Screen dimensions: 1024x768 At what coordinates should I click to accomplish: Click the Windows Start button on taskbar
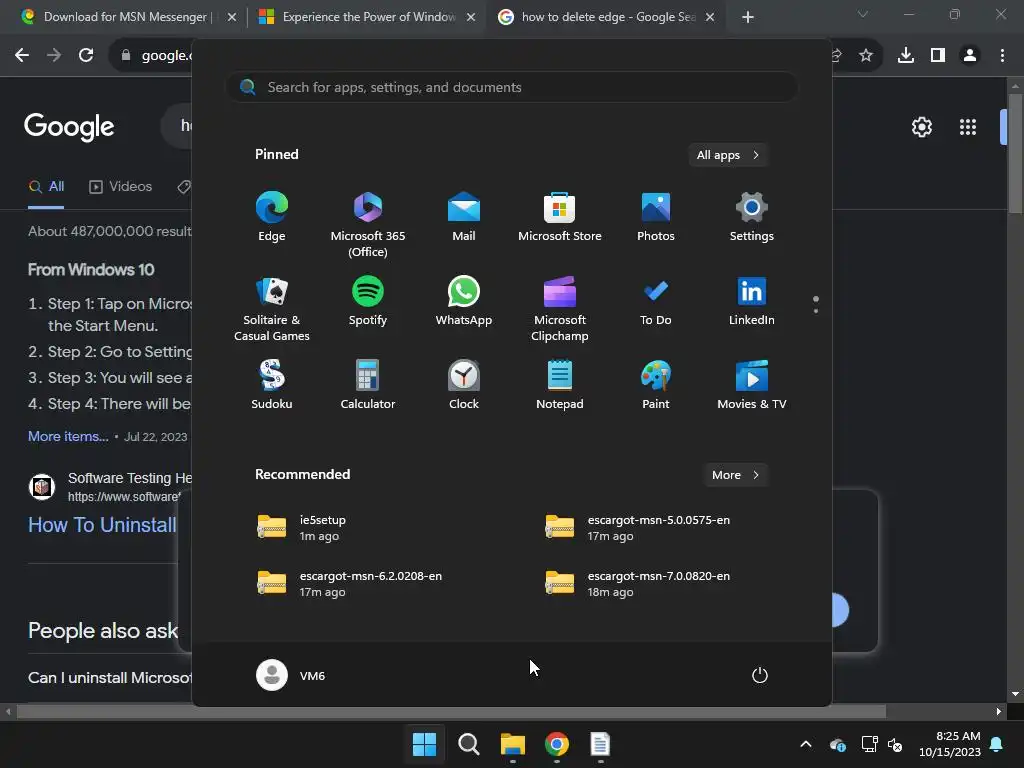click(x=424, y=744)
